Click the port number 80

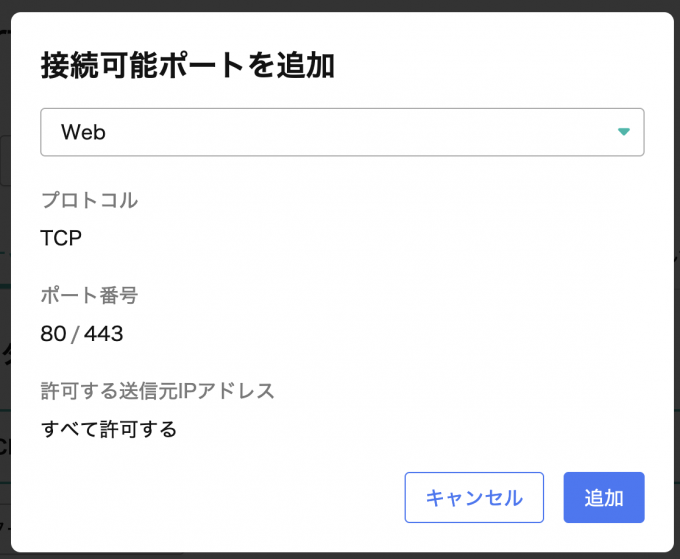[x=53, y=334]
